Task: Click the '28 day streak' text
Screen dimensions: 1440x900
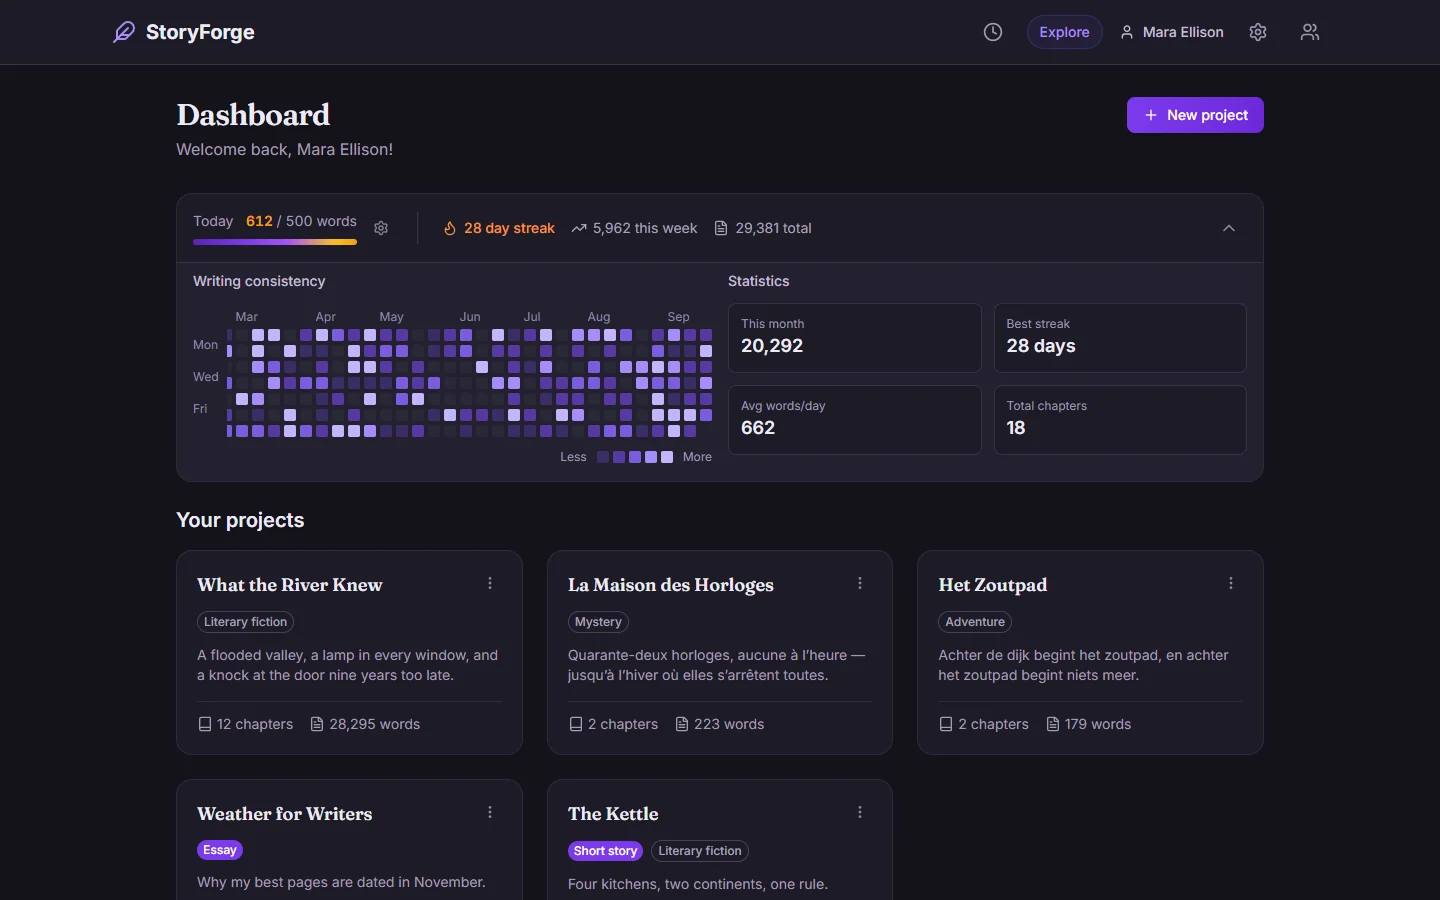Action: (509, 228)
